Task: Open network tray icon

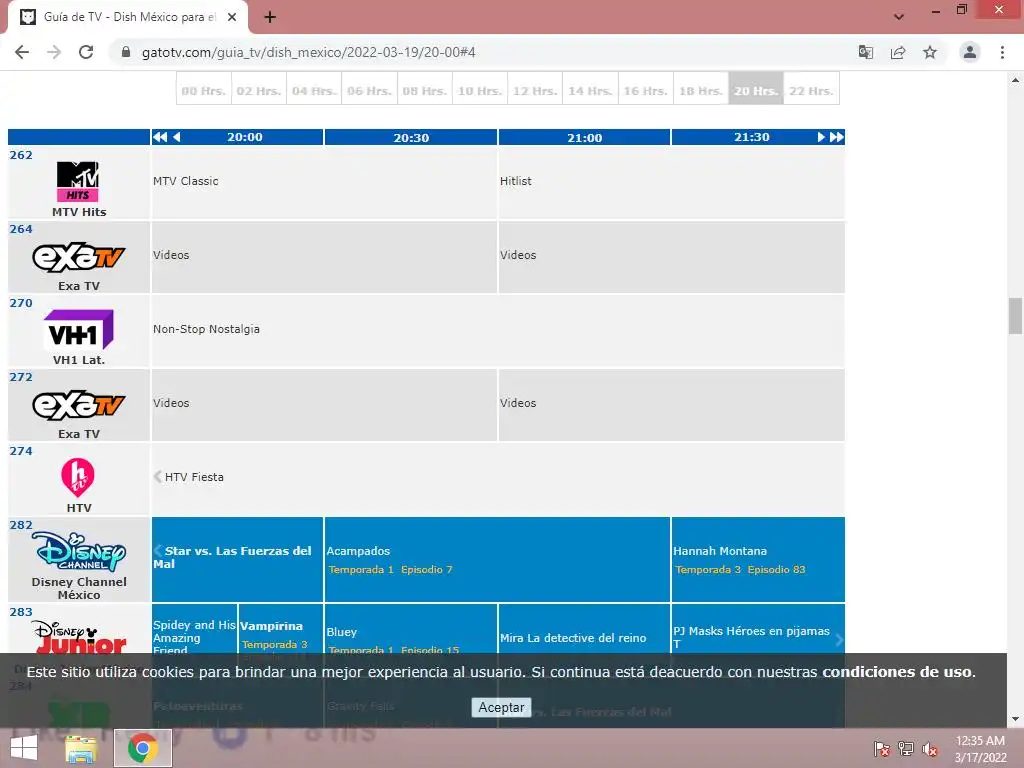Action: (906, 749)
